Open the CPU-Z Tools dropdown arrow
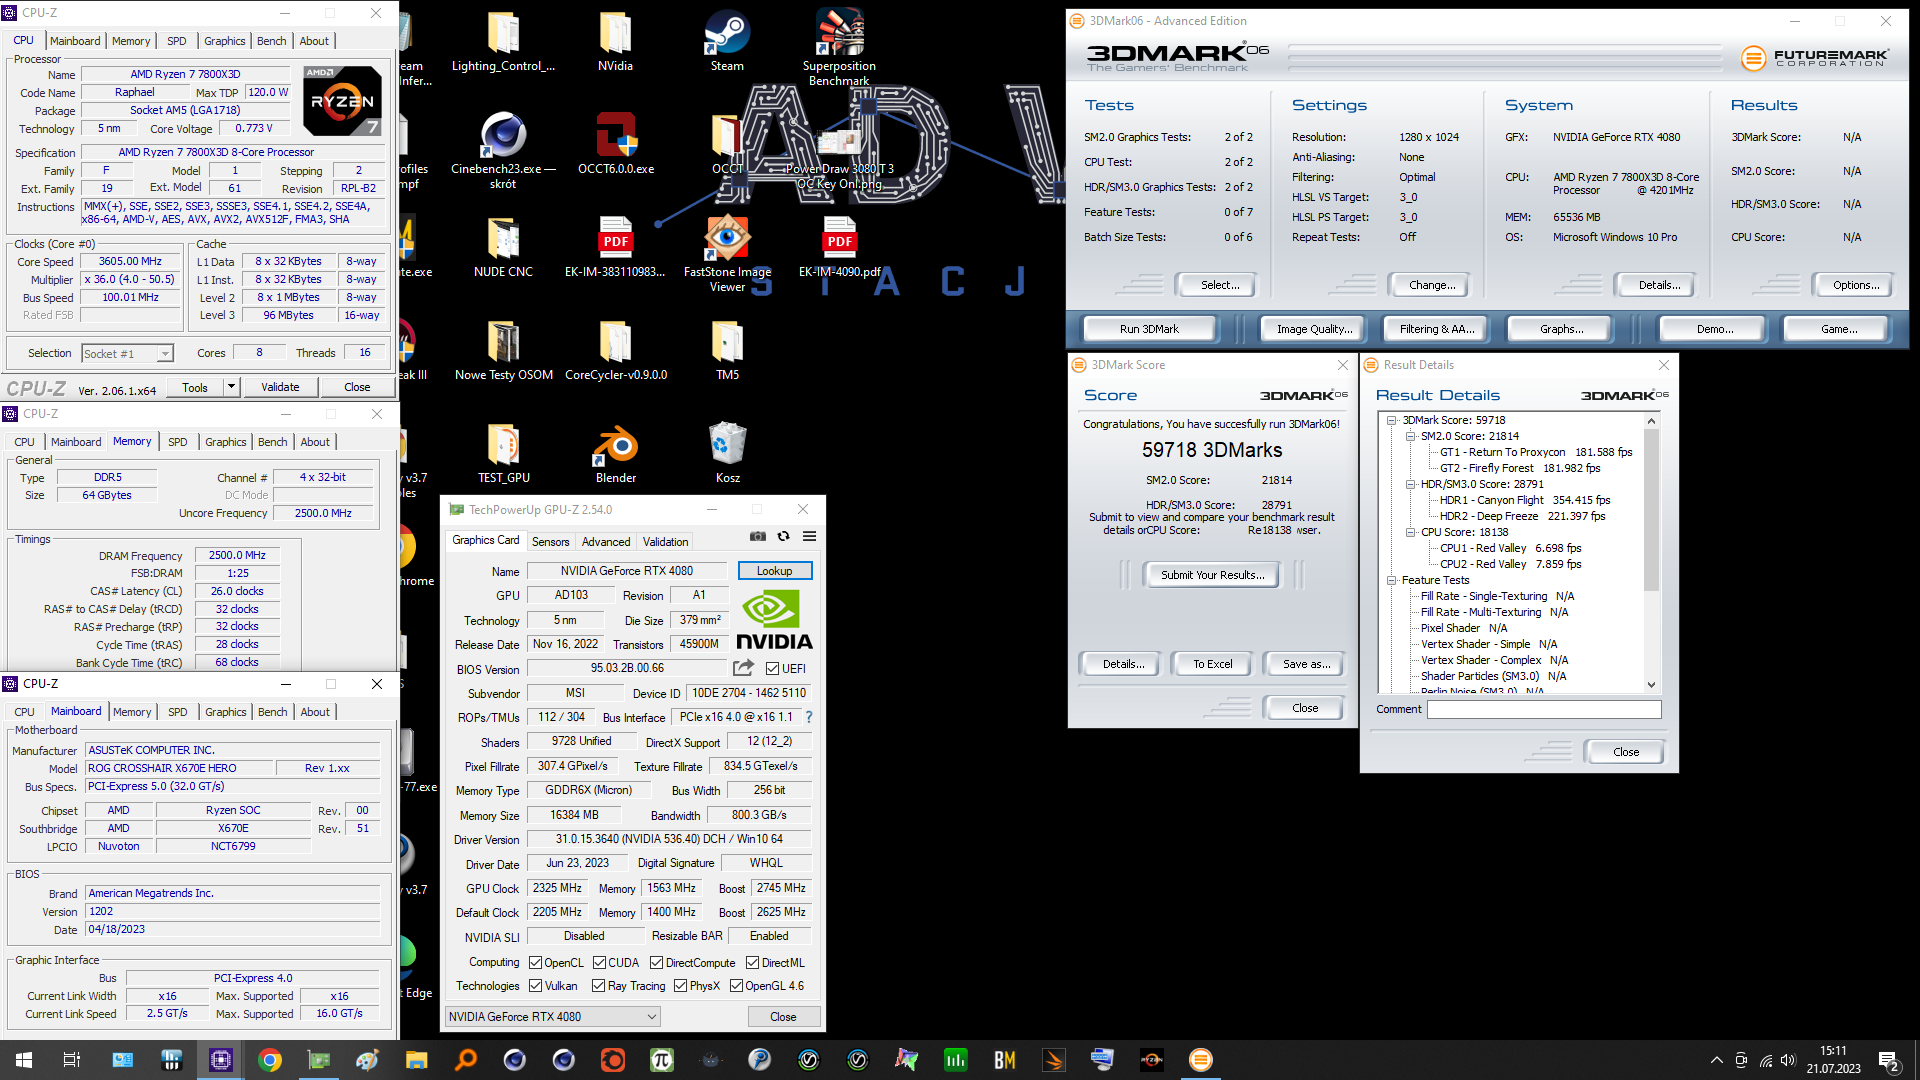Image resolution: width=1920 pixels, height=1080 pixels. click(231, 387)
